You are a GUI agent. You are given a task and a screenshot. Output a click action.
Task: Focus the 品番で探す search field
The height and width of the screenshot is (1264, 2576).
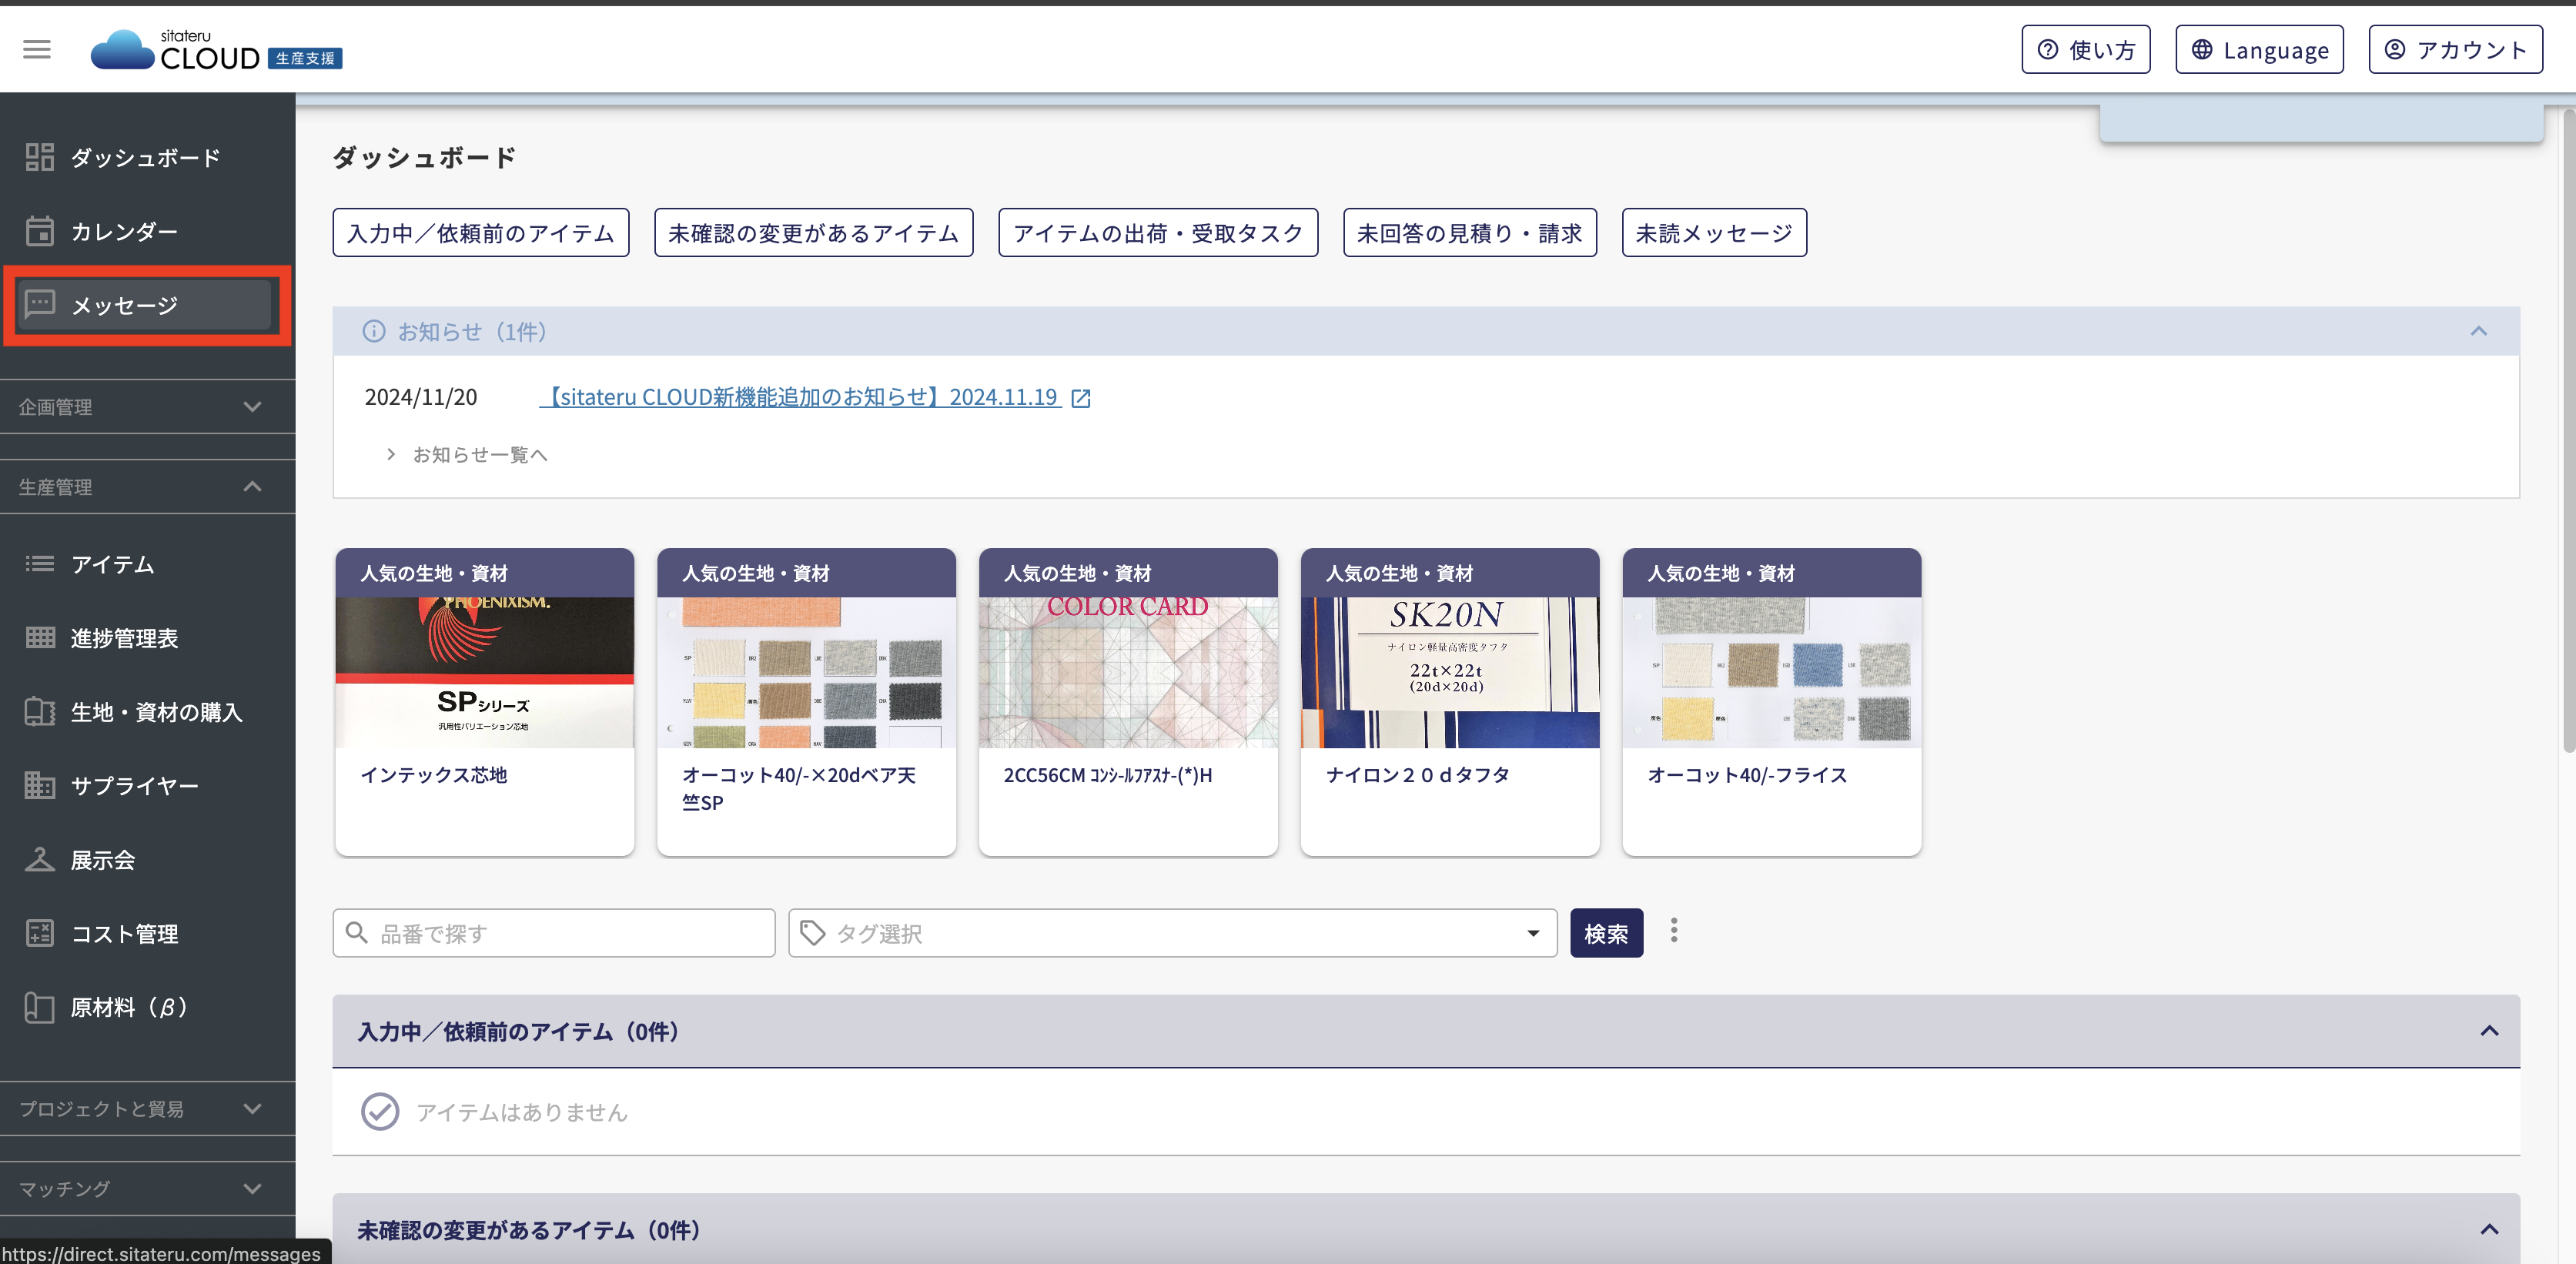[x=554, y=932]
